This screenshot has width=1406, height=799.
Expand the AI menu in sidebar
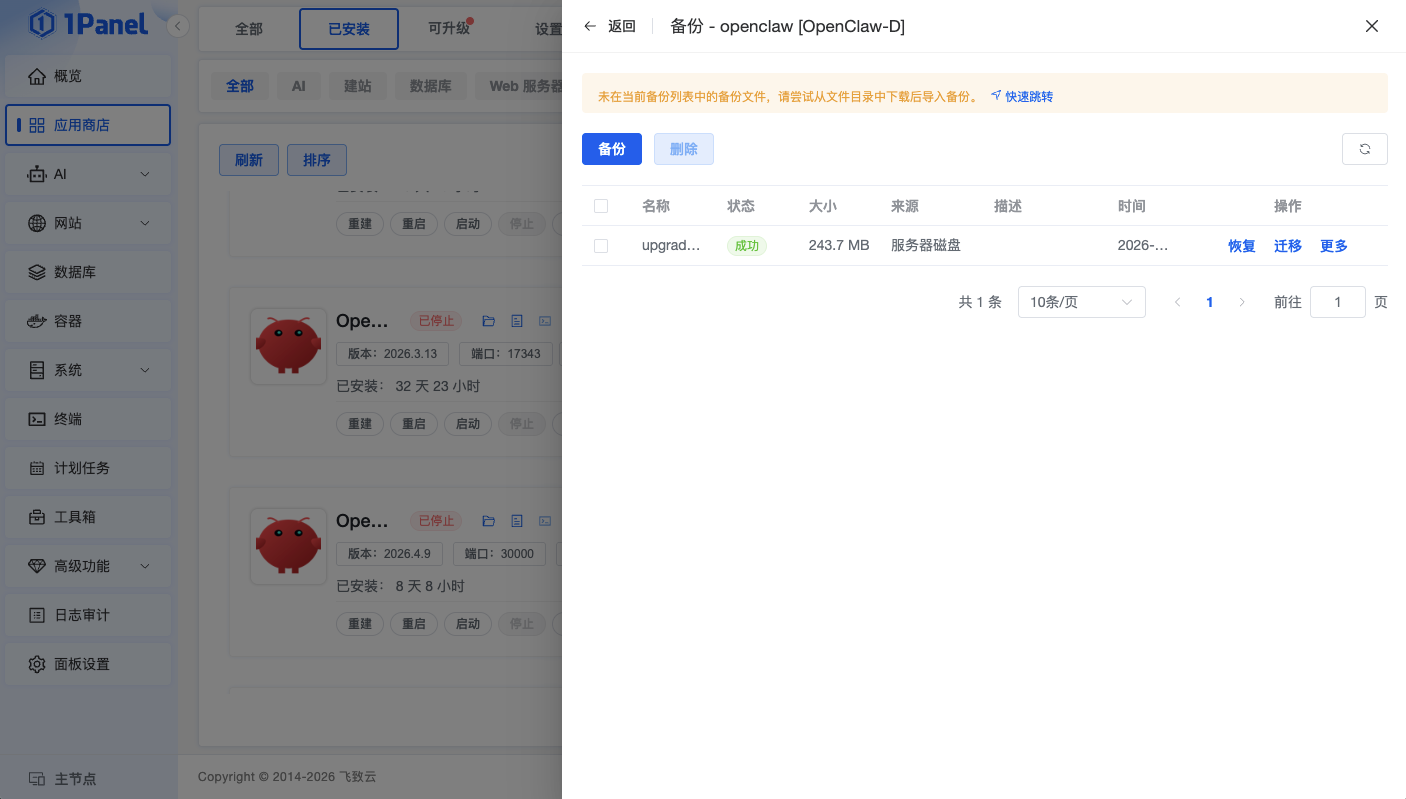[88, 174]
